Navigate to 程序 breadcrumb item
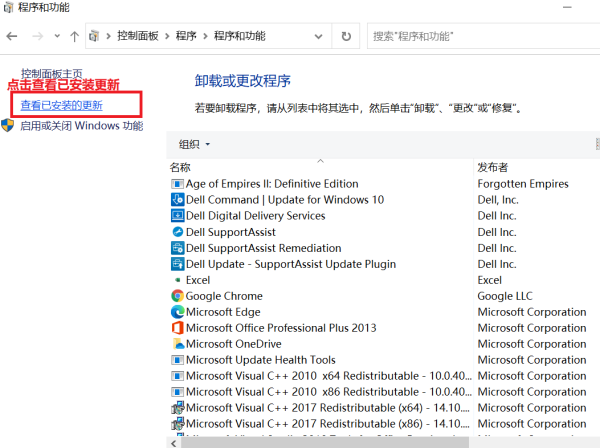The image size is (600, 448). (186, 36)
